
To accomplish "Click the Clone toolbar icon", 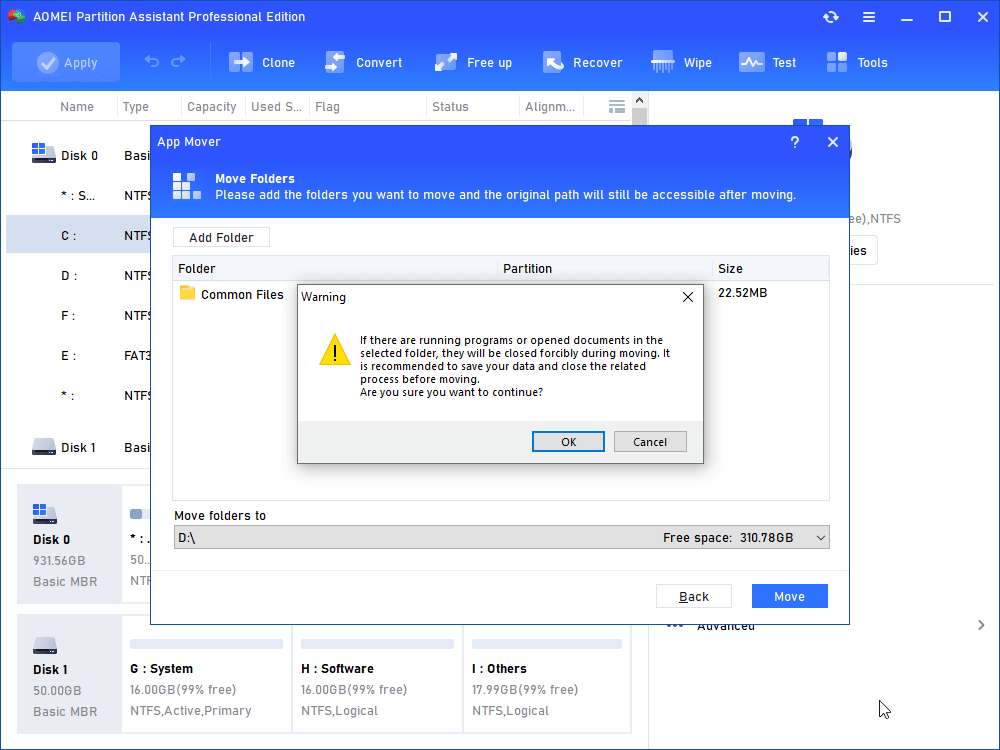I will click(x=242, y=62).
